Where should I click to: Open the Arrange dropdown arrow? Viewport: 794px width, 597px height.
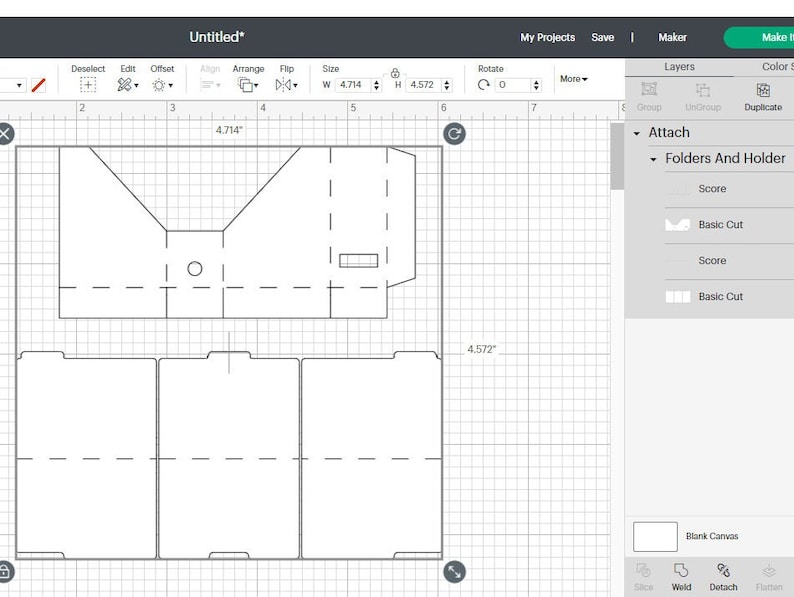(x=256, y=86)
